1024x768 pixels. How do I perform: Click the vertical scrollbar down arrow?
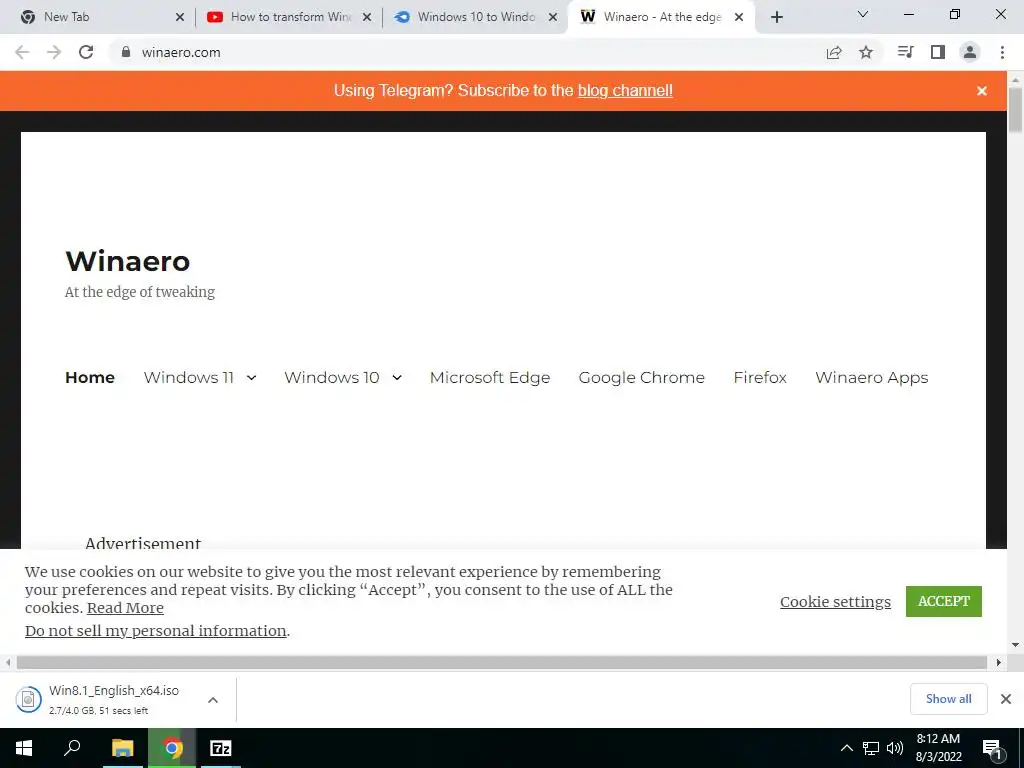click(x=1016, y=645)
